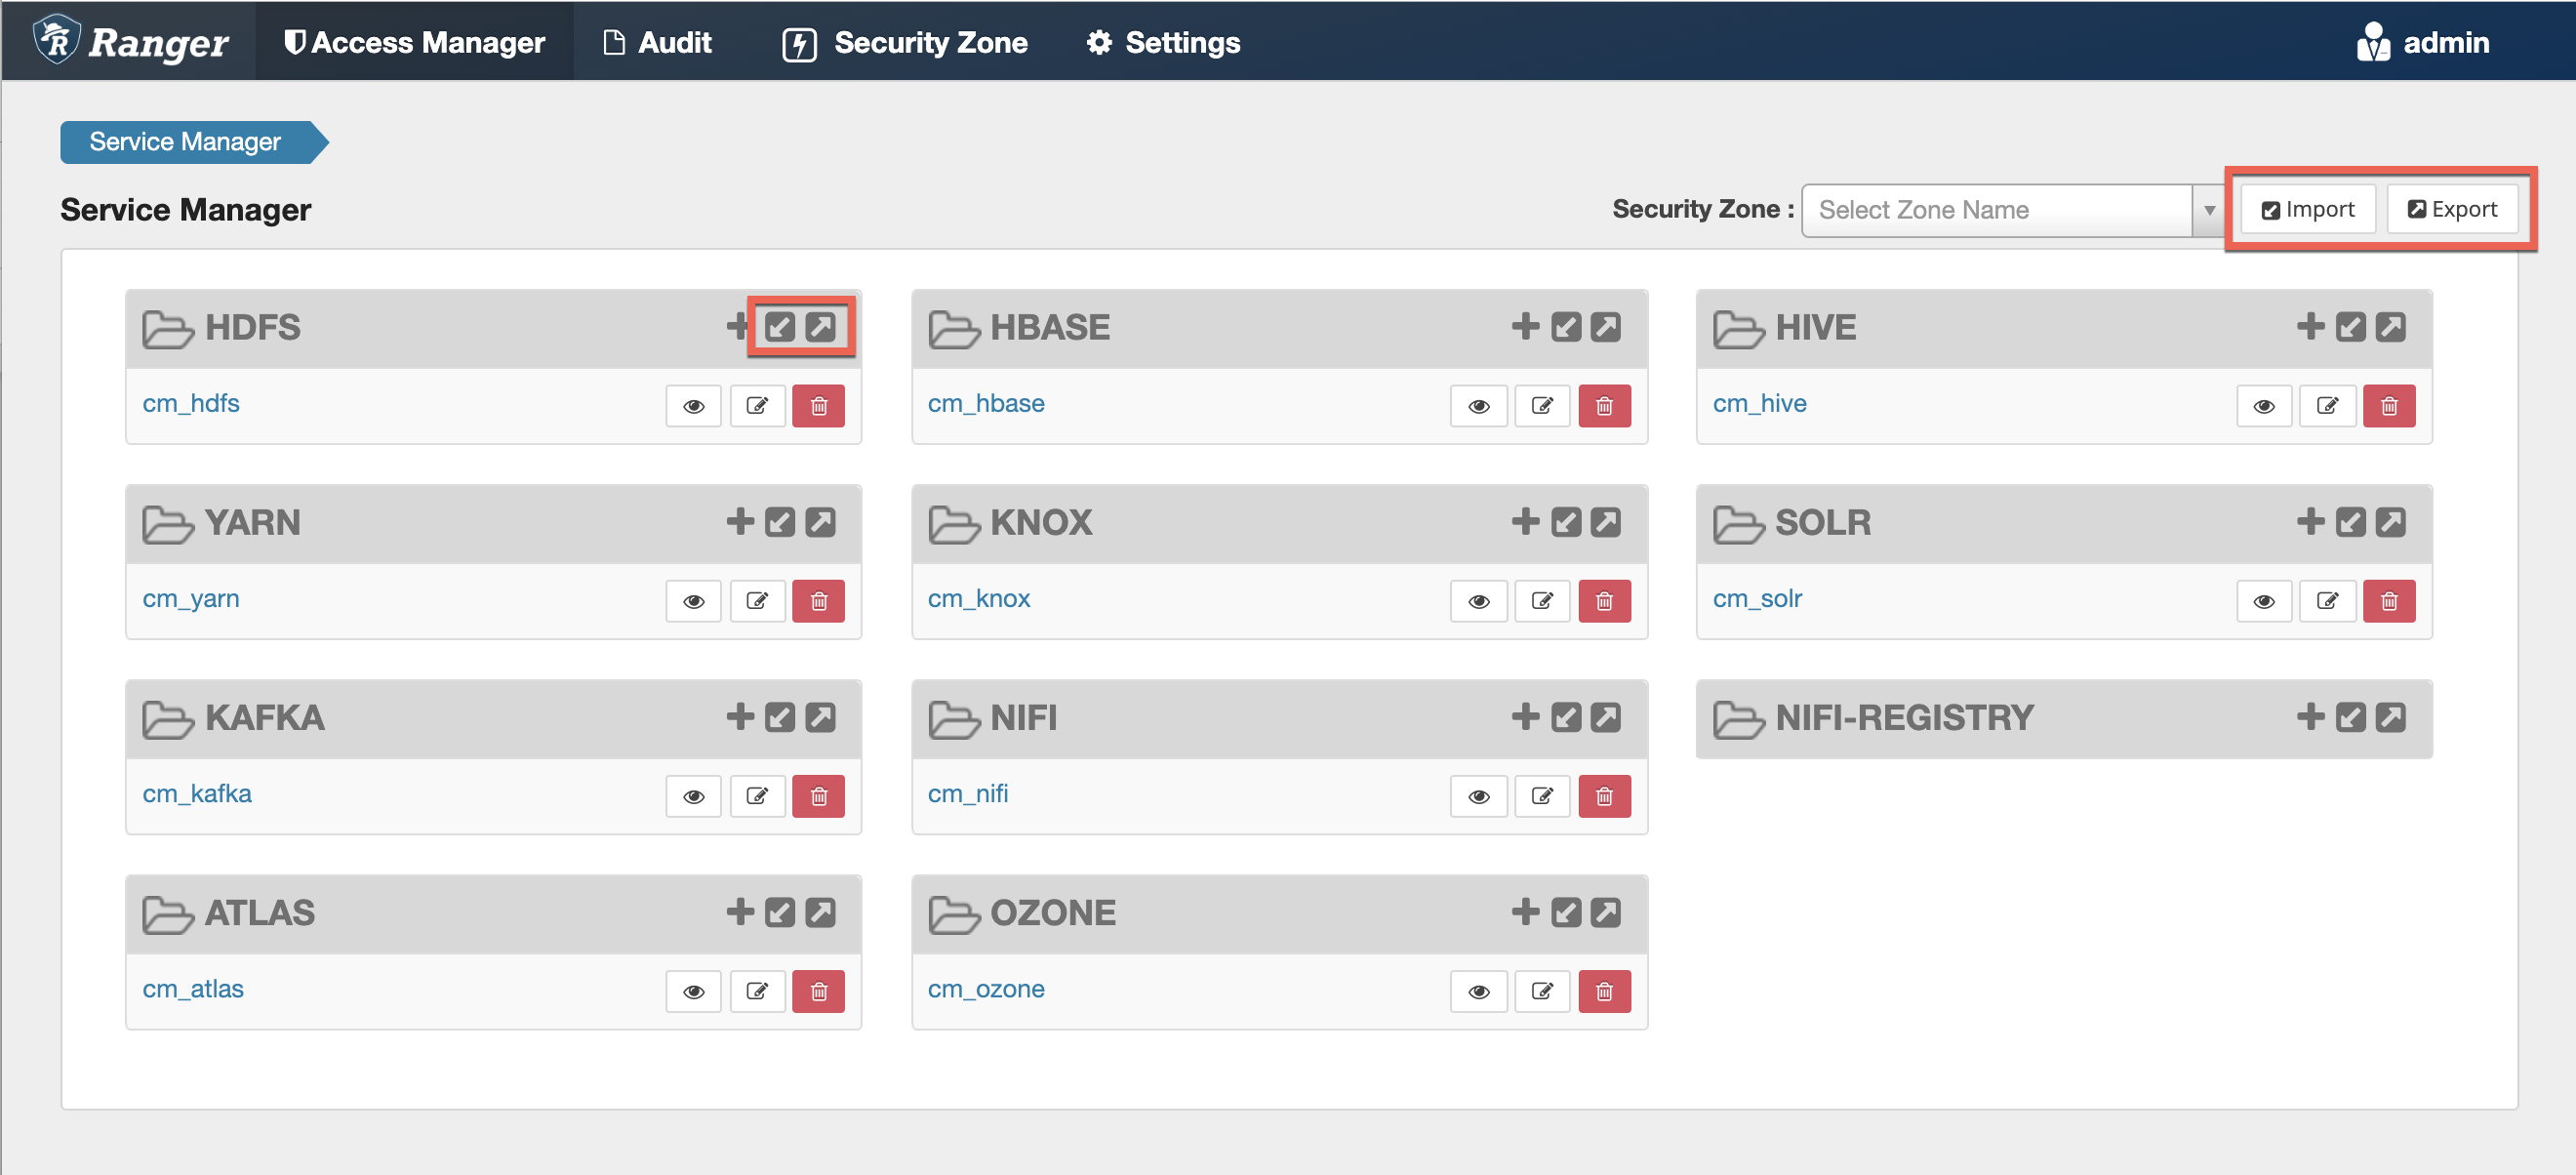Edit the cm_knox service

1542,601
